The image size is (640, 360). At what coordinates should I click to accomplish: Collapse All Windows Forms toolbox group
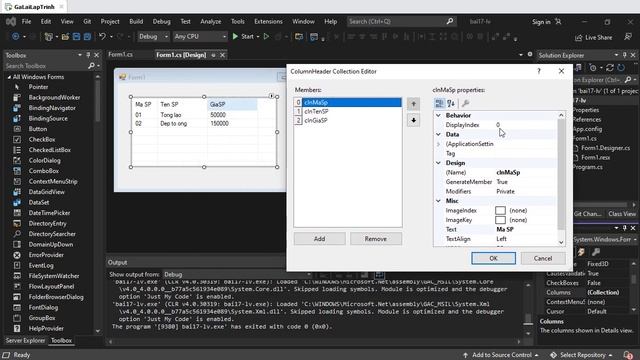(9, 77)
